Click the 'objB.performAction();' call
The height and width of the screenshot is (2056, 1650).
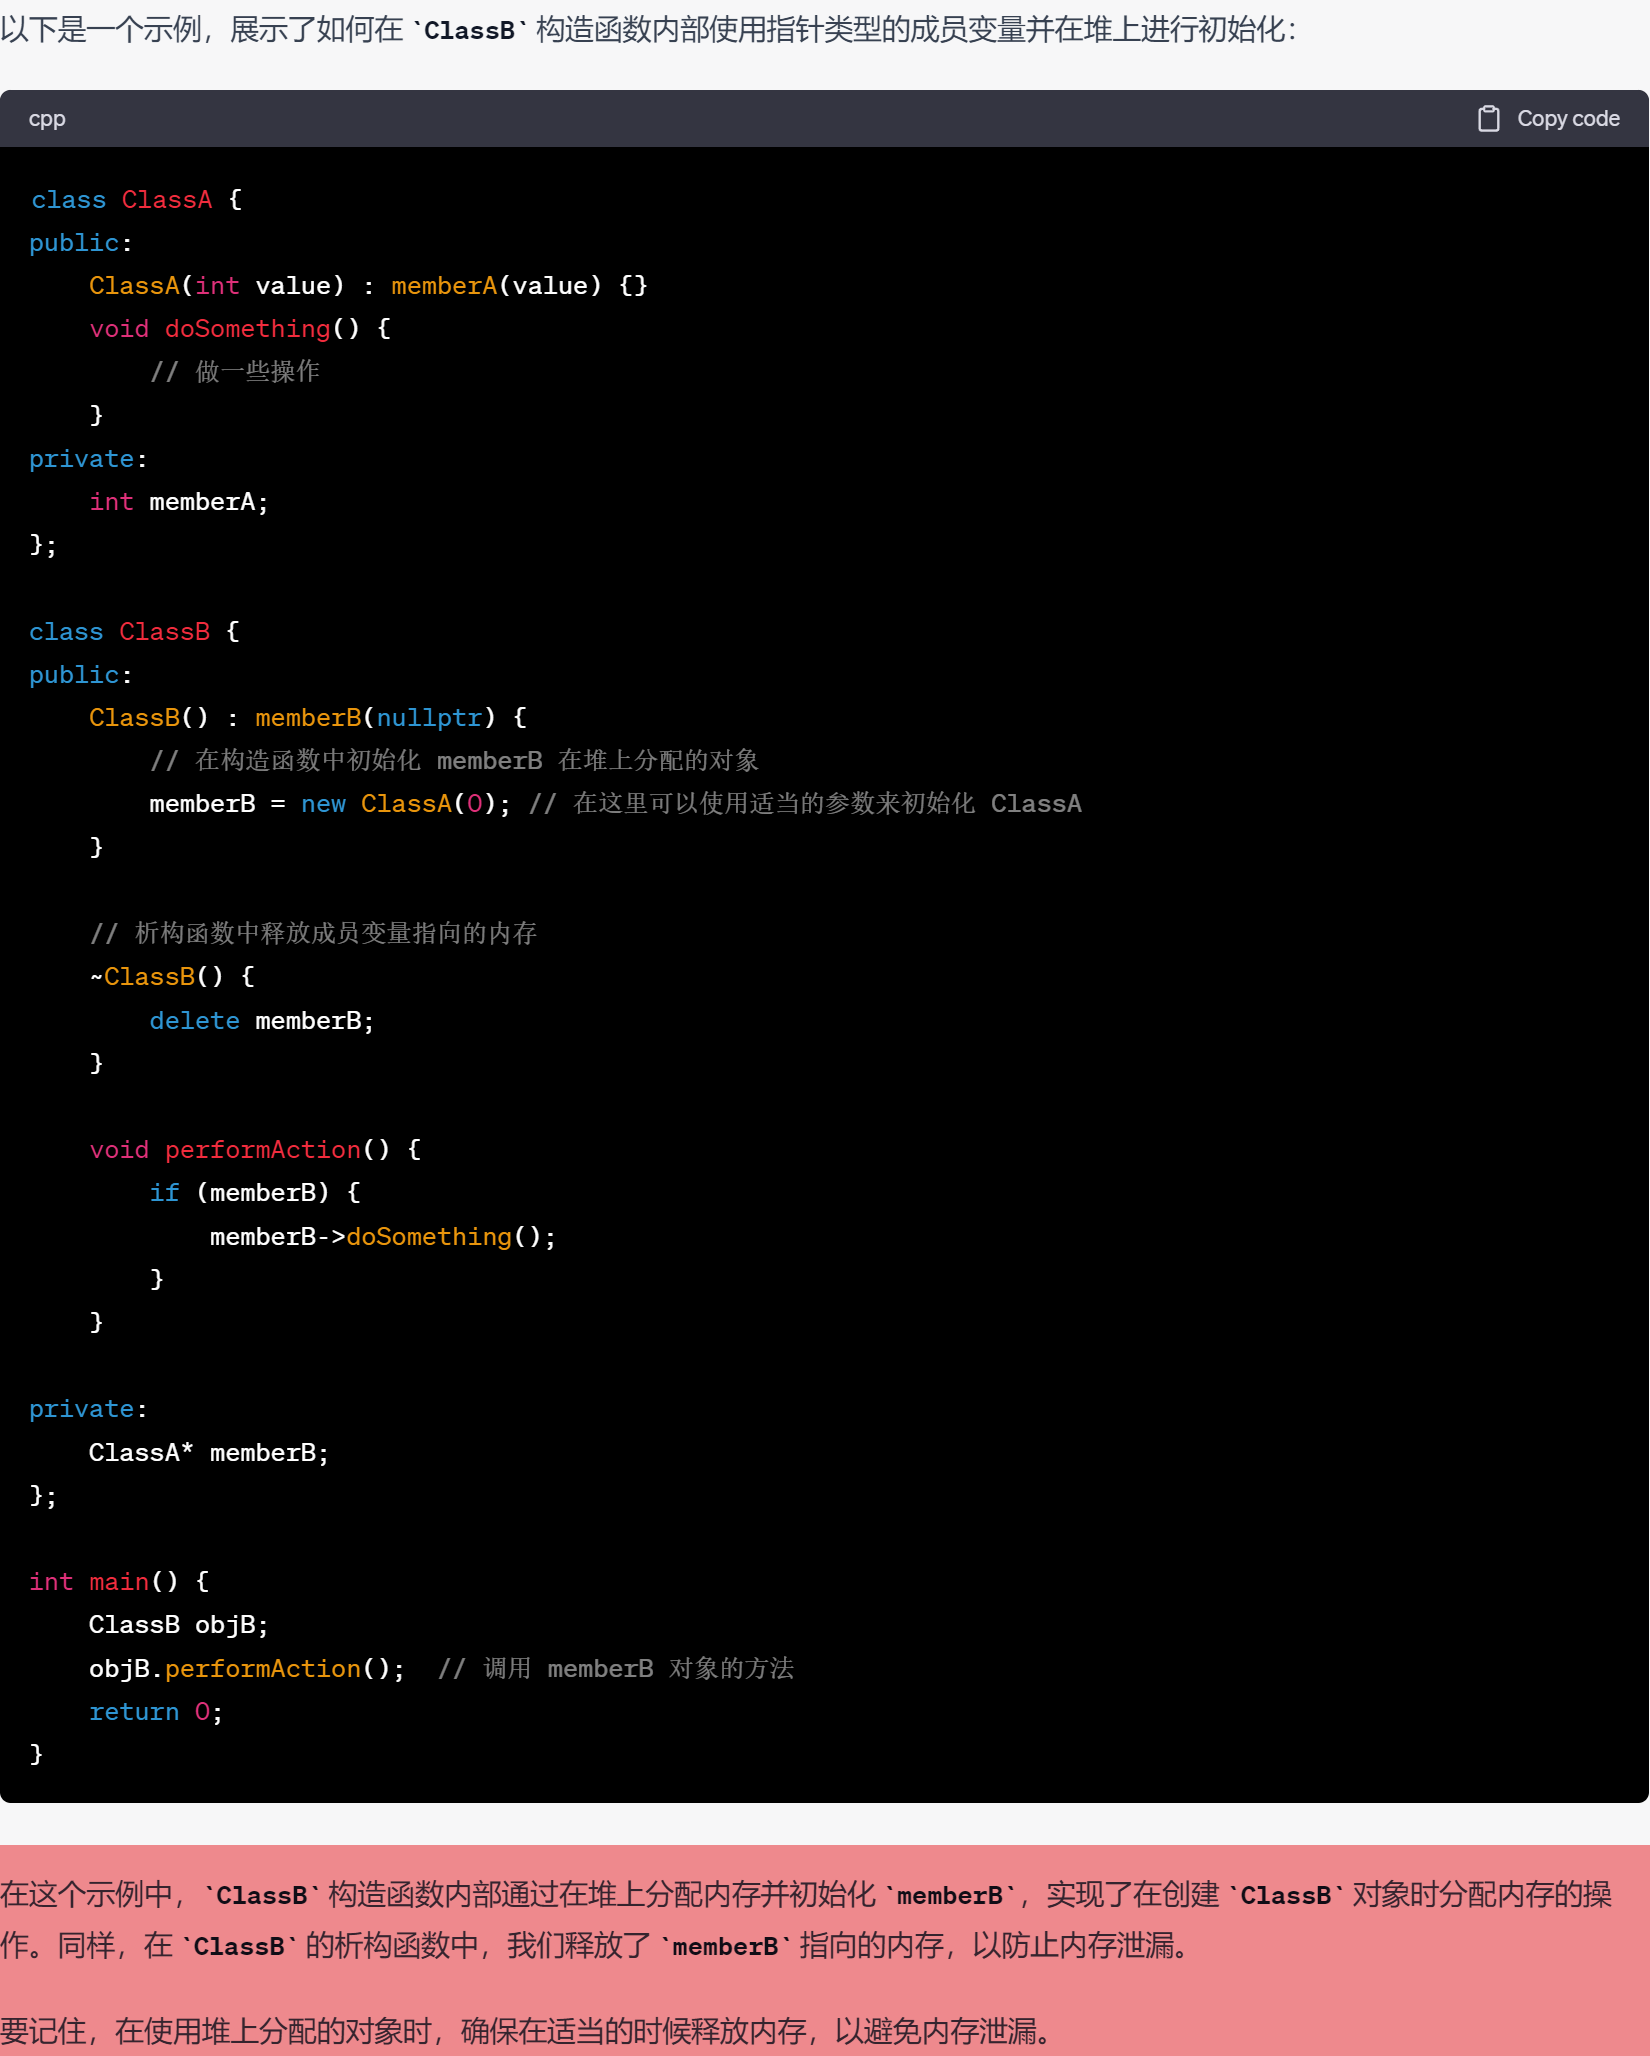click(247, 1669)
